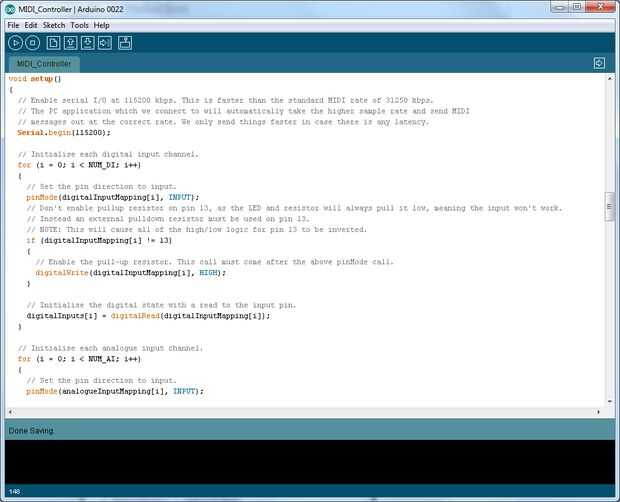Image resolution: width=620 pixels, height=502 pixels.
Task: Maximize the Arduino window
Action: [577, 7]
